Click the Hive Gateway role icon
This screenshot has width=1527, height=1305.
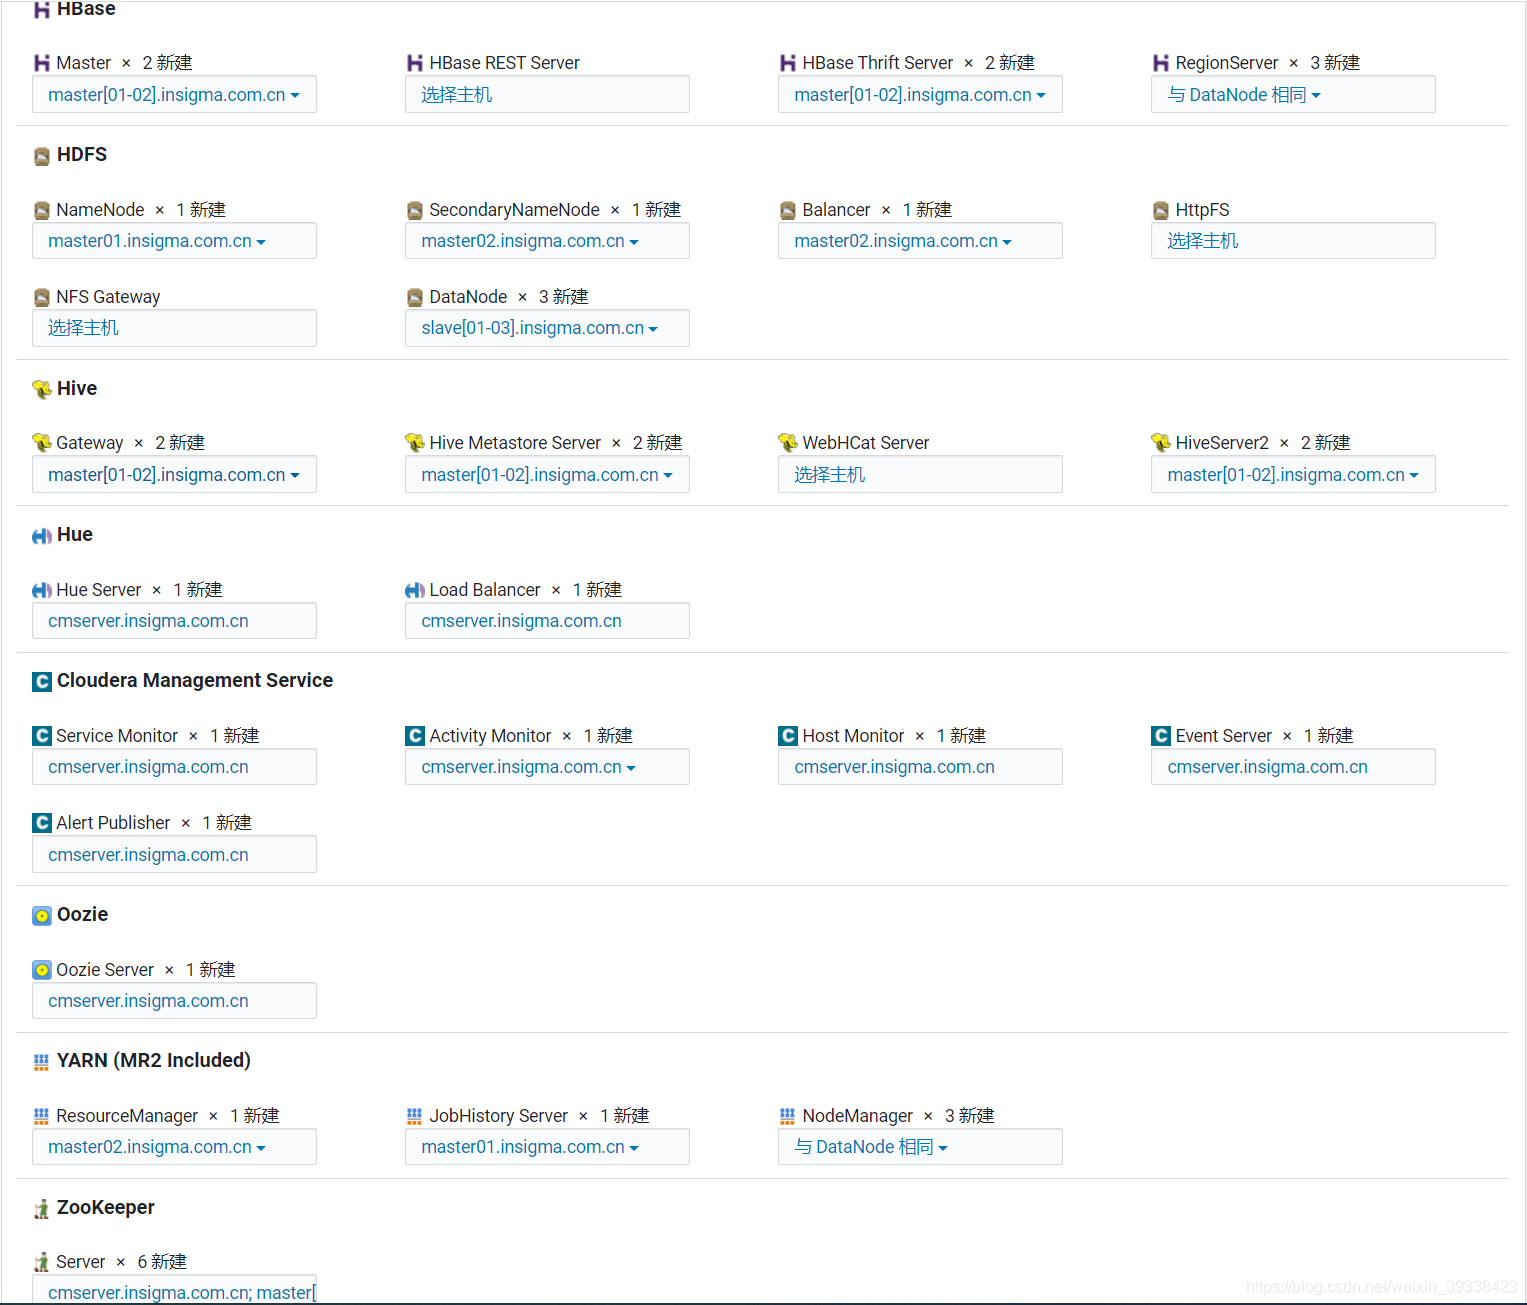[x=42, y=442]
